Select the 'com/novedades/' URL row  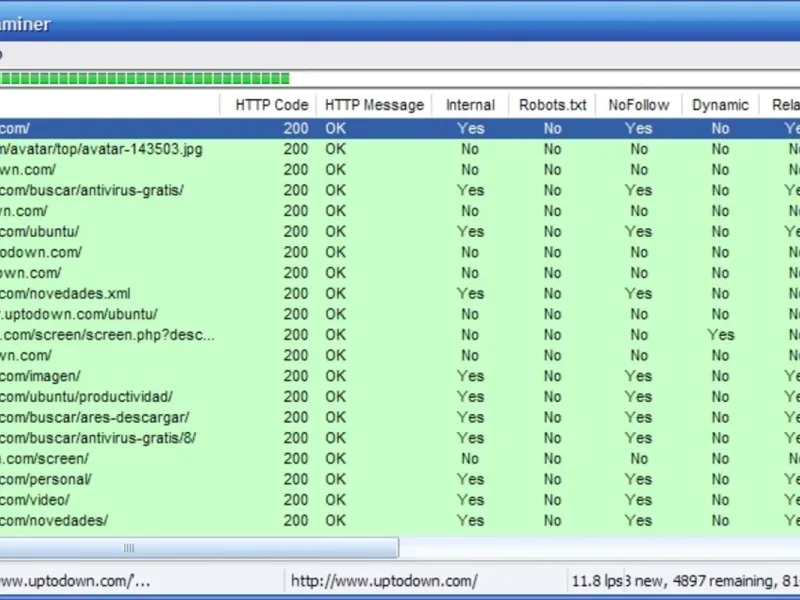click(400, 520)
